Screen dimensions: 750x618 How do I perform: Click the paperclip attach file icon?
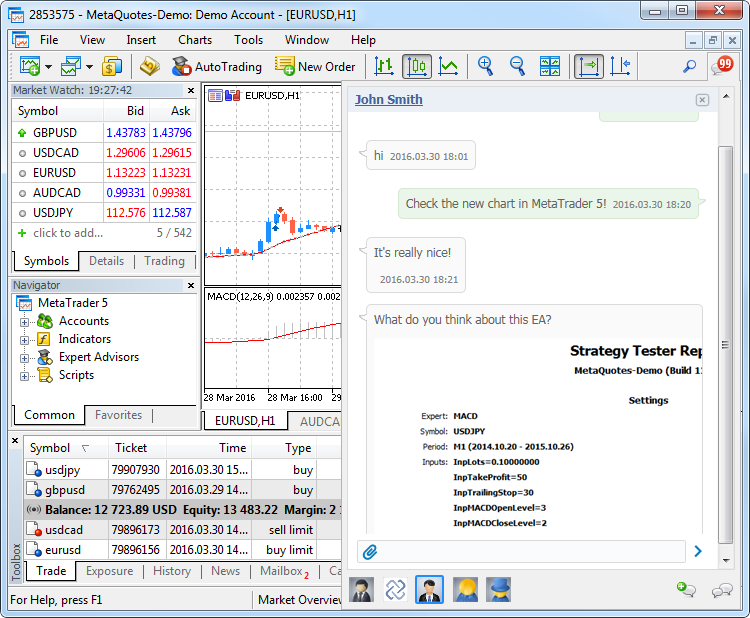coord(369,551)
